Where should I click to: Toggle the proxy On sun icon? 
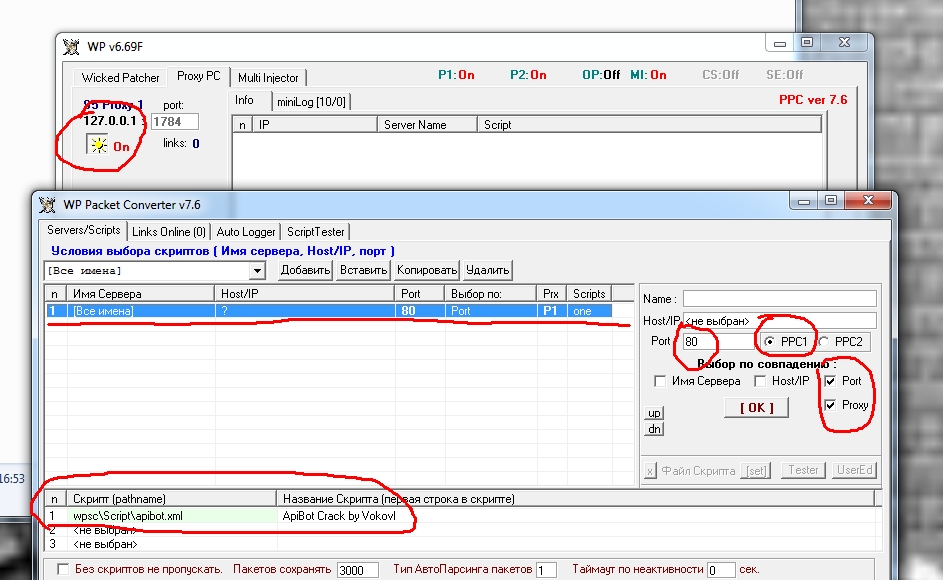pyautogui.click(x=98, y=145)
